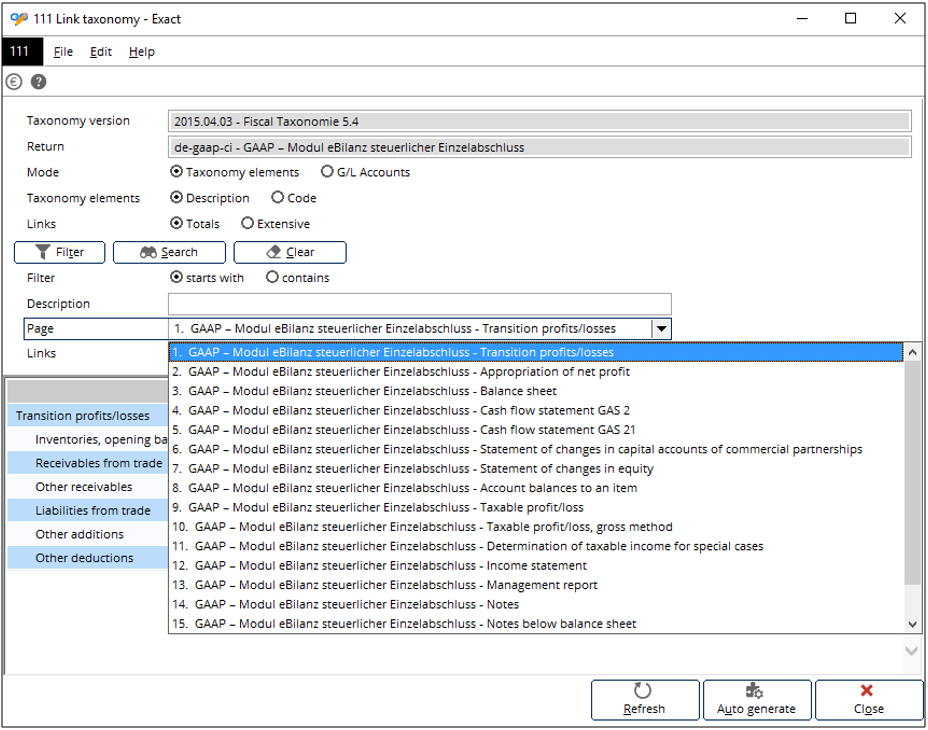Screen dimensions: 928x730
Task: Minimize the Link taxonomy window
Action: click(x=802, y=19)
